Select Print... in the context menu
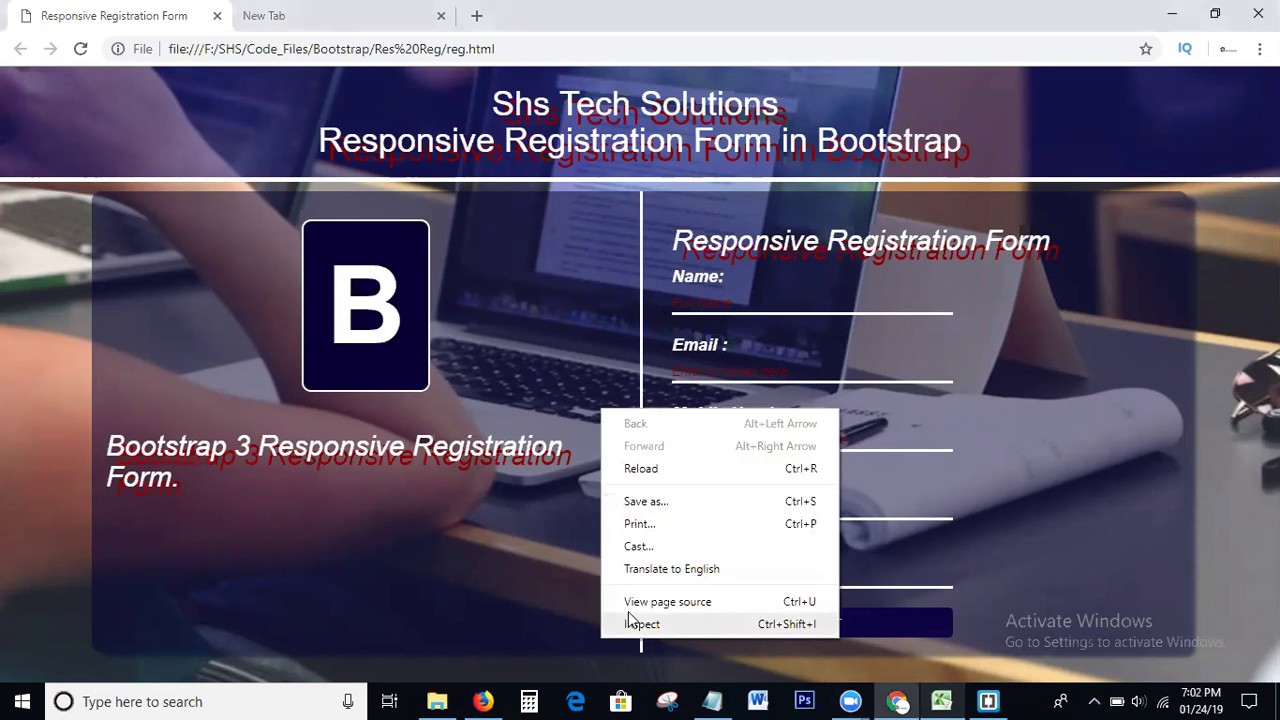1280x720 pixels. pyautogui.click(x=720, y=523)
